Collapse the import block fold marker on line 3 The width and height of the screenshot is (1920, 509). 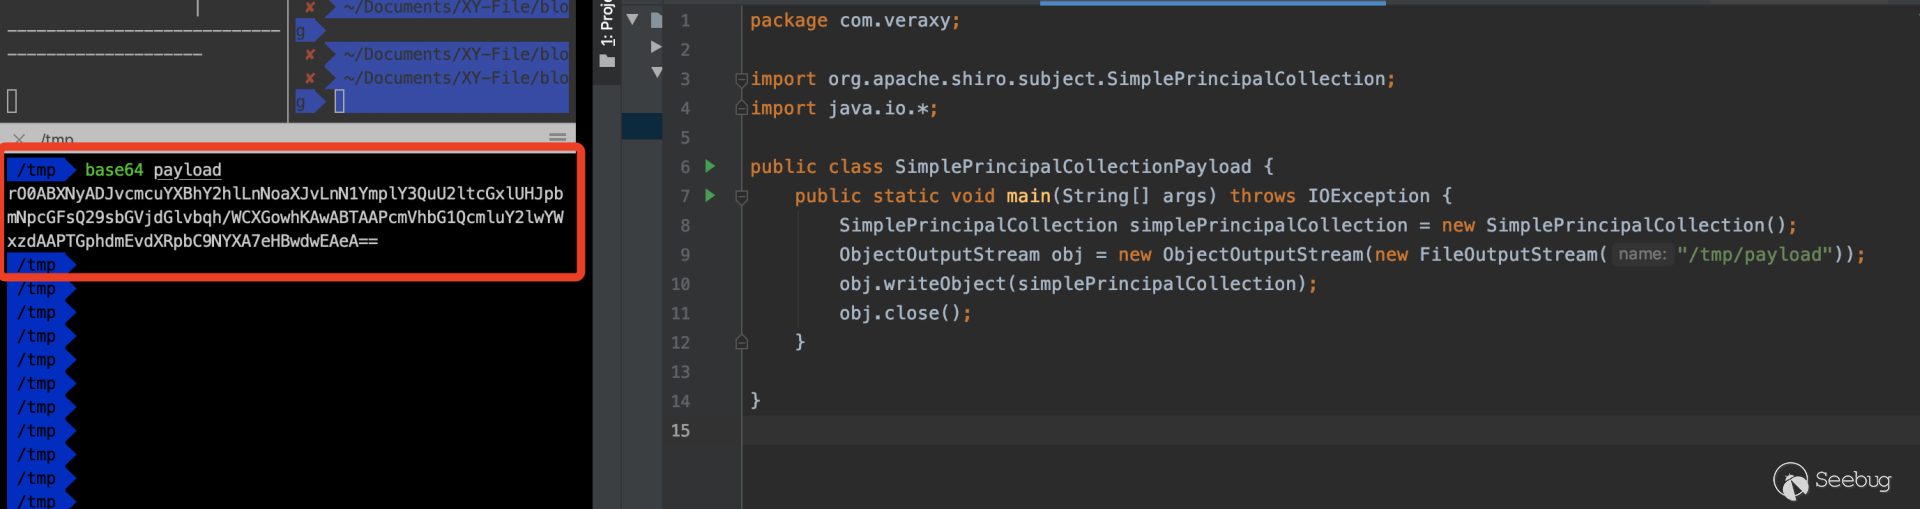pos(741,79)
